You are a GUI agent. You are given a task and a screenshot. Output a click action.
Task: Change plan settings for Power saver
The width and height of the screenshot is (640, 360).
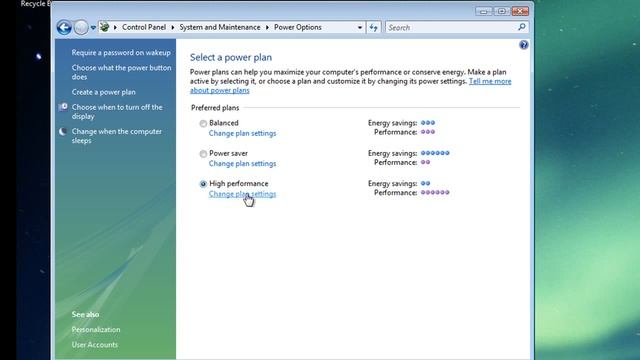coord(242,164)
